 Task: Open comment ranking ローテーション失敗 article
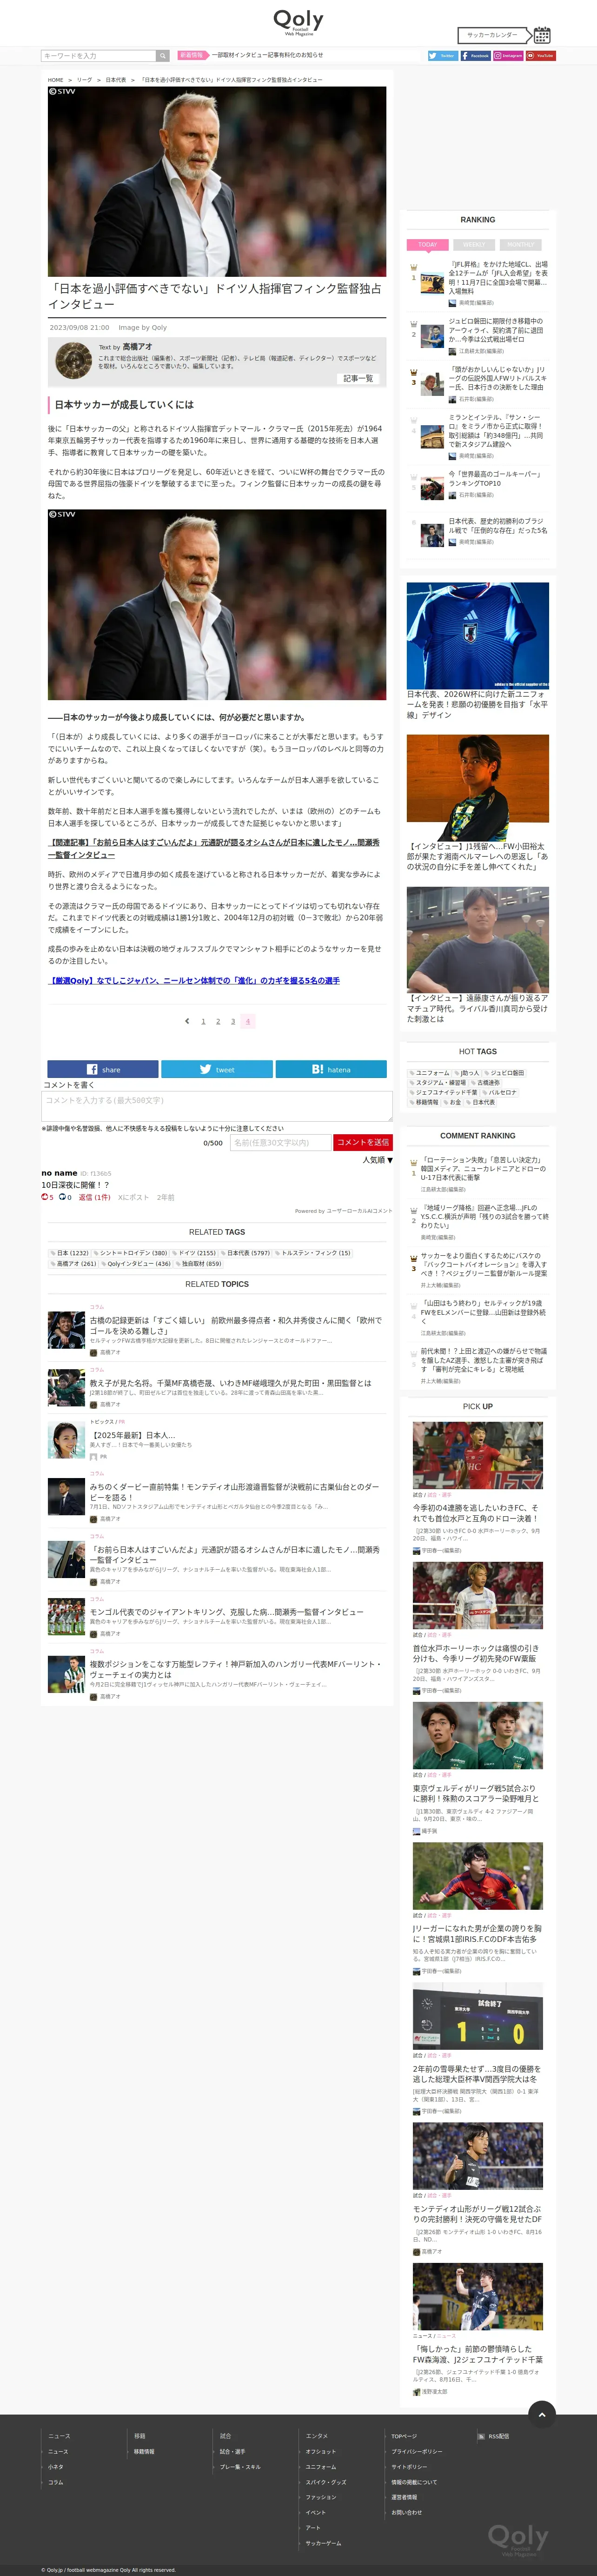(484, 1169)
